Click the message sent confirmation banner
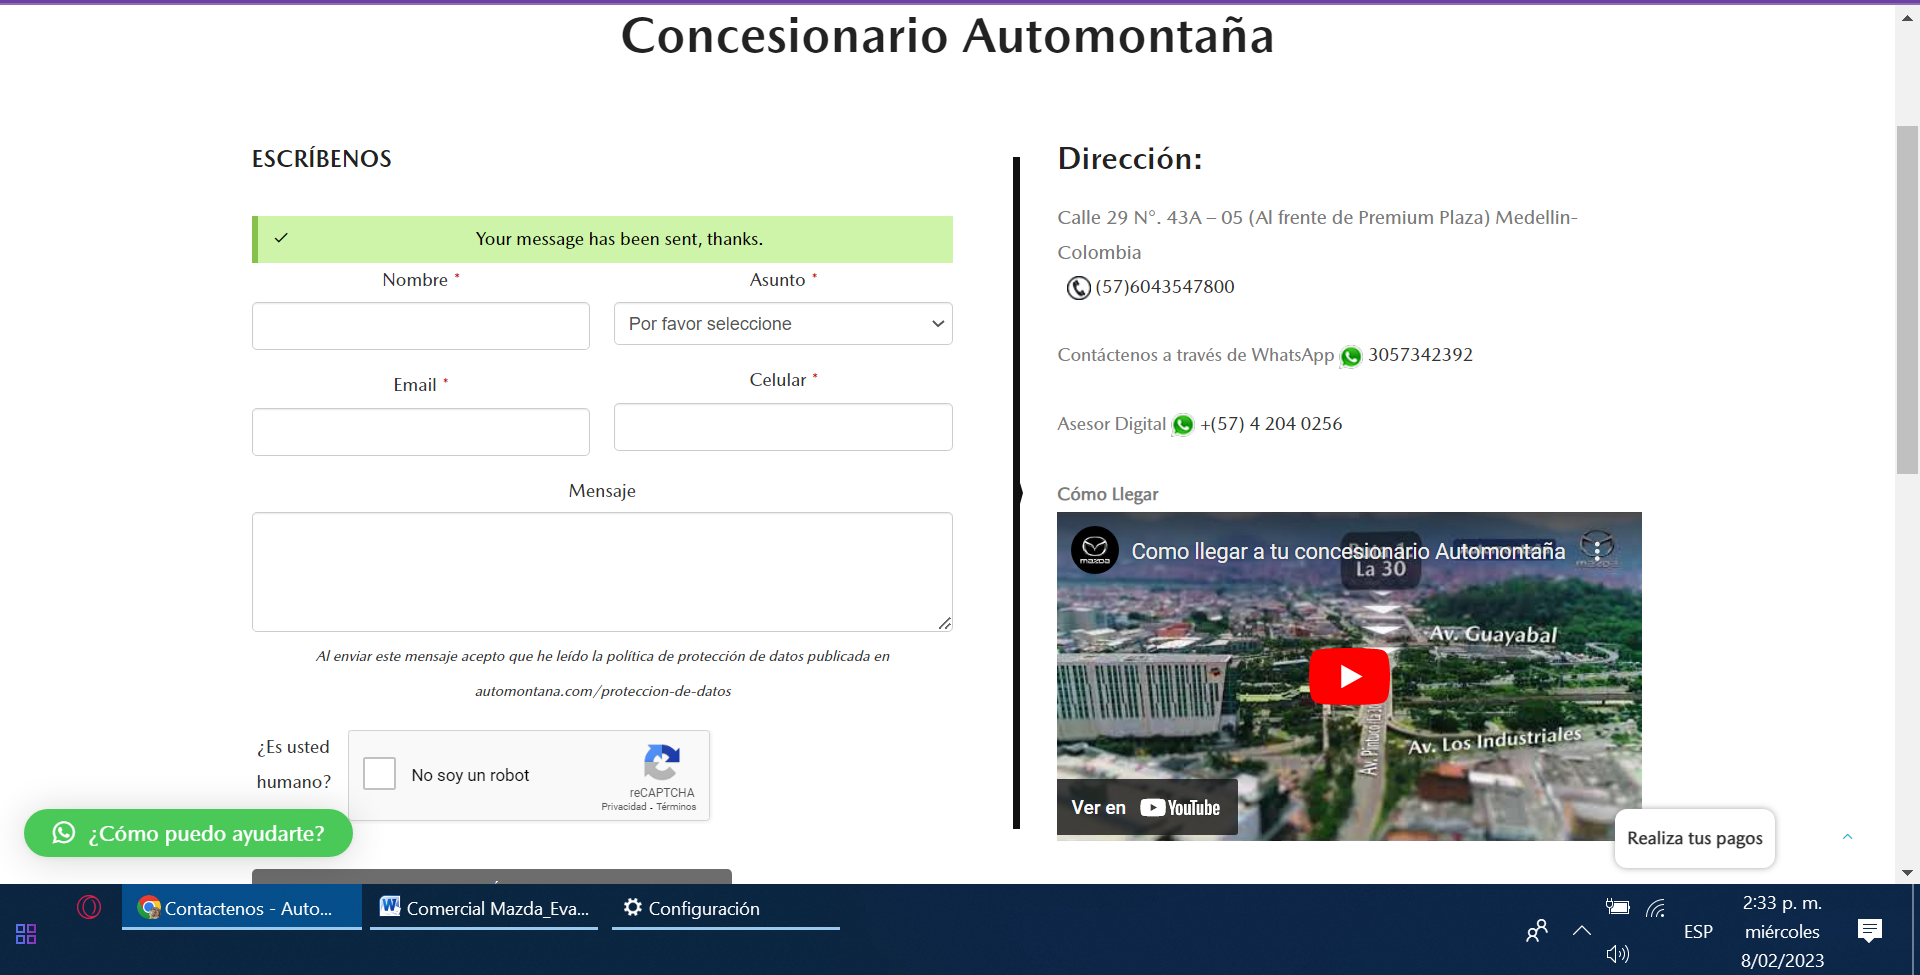This screenshot has width=1920, height=975. 602,239
